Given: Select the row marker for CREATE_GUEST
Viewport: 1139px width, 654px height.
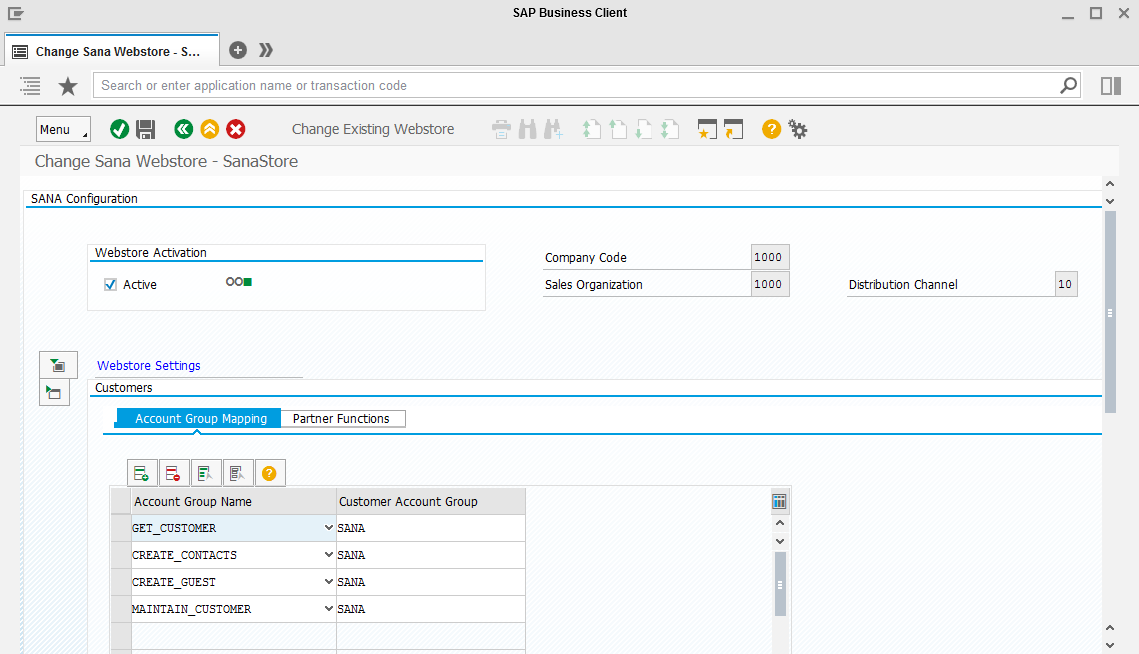Looking at the screenshot, I should [x=121, y=582].
